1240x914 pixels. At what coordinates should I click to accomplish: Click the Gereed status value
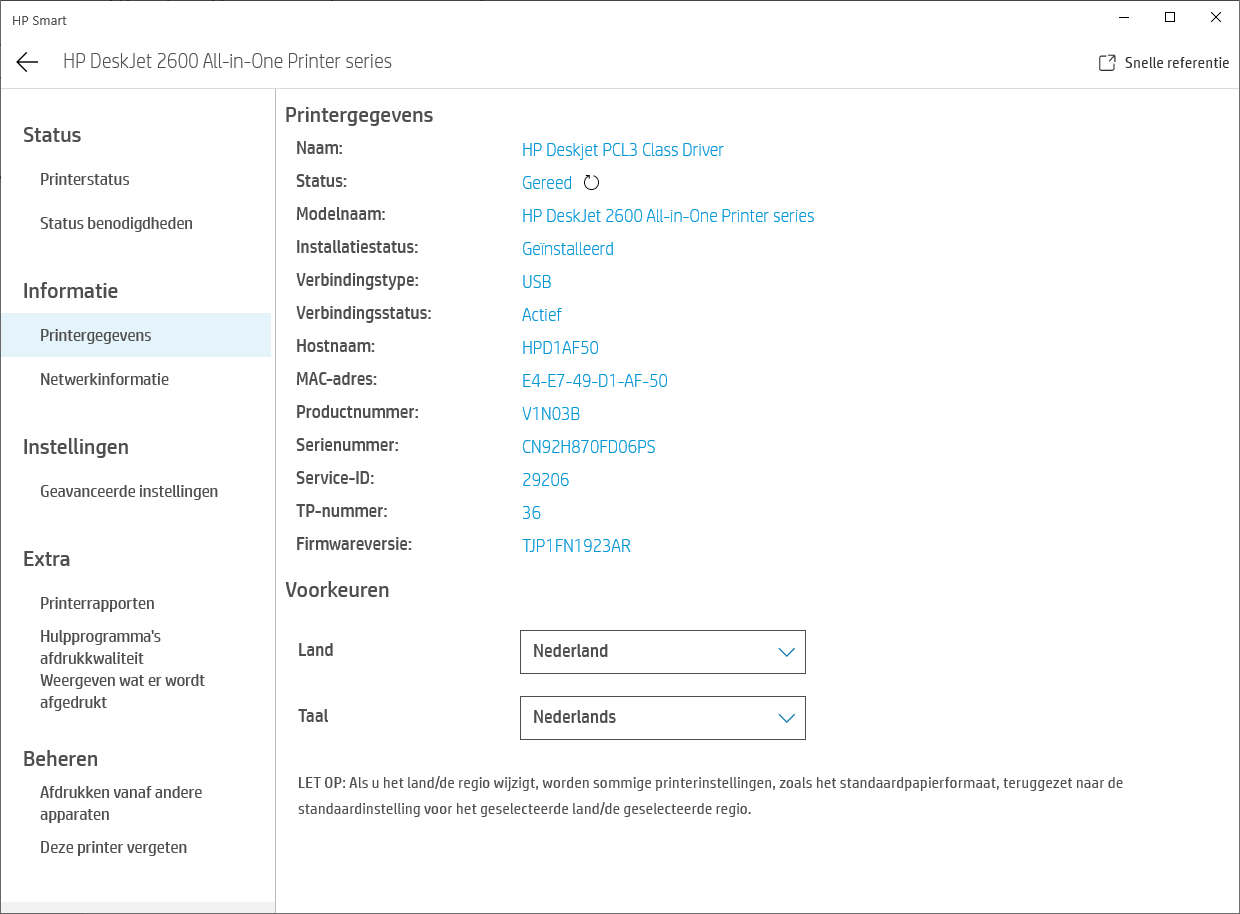tap(547, 183)
